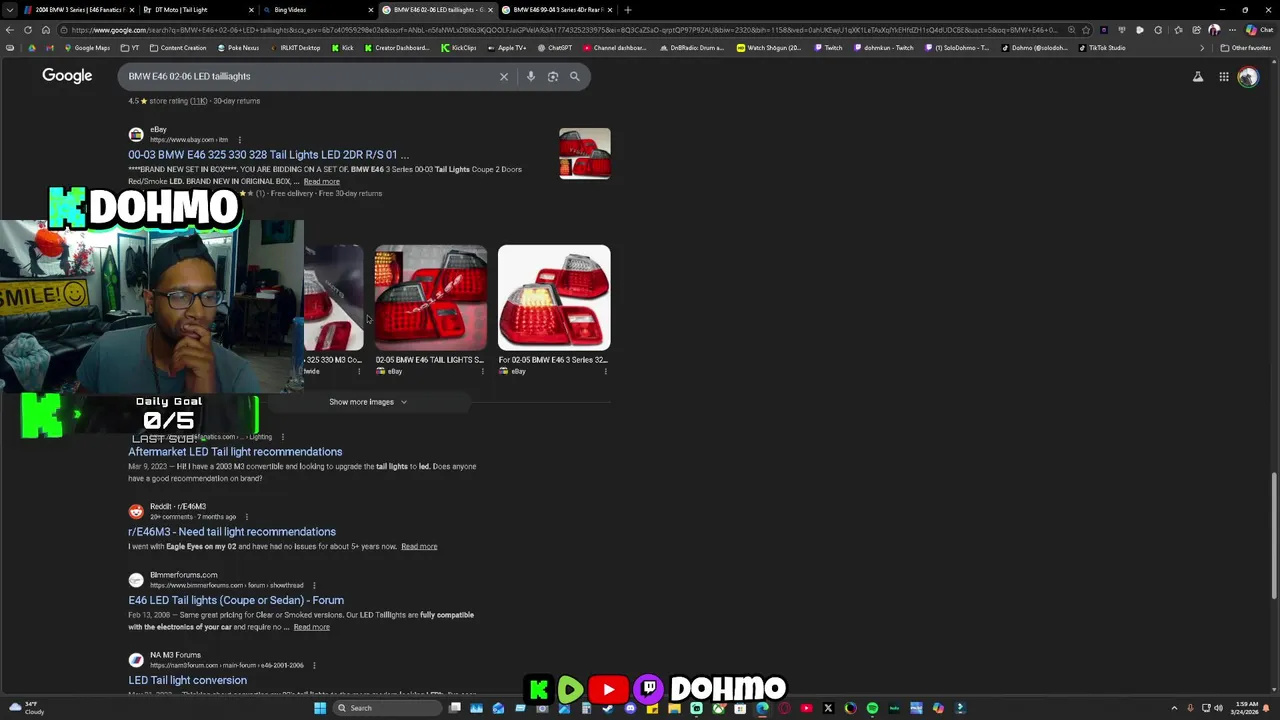Open Search Labs flask icon
This screenshot has height=720, width=1280.
pyautogui.click(x=1198, y=76)
